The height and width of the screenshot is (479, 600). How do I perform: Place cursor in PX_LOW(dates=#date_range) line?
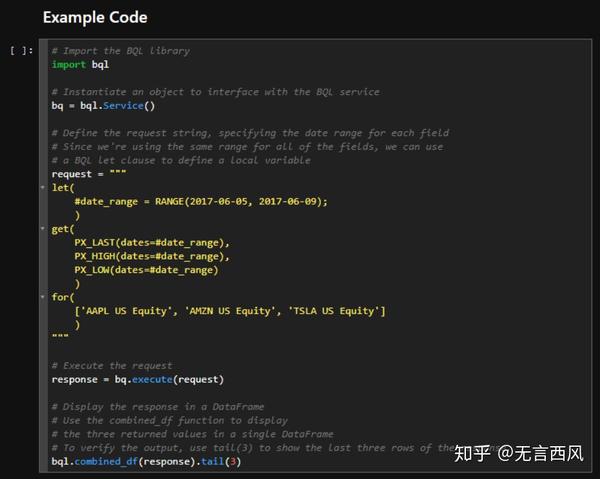tap(147, 270)
